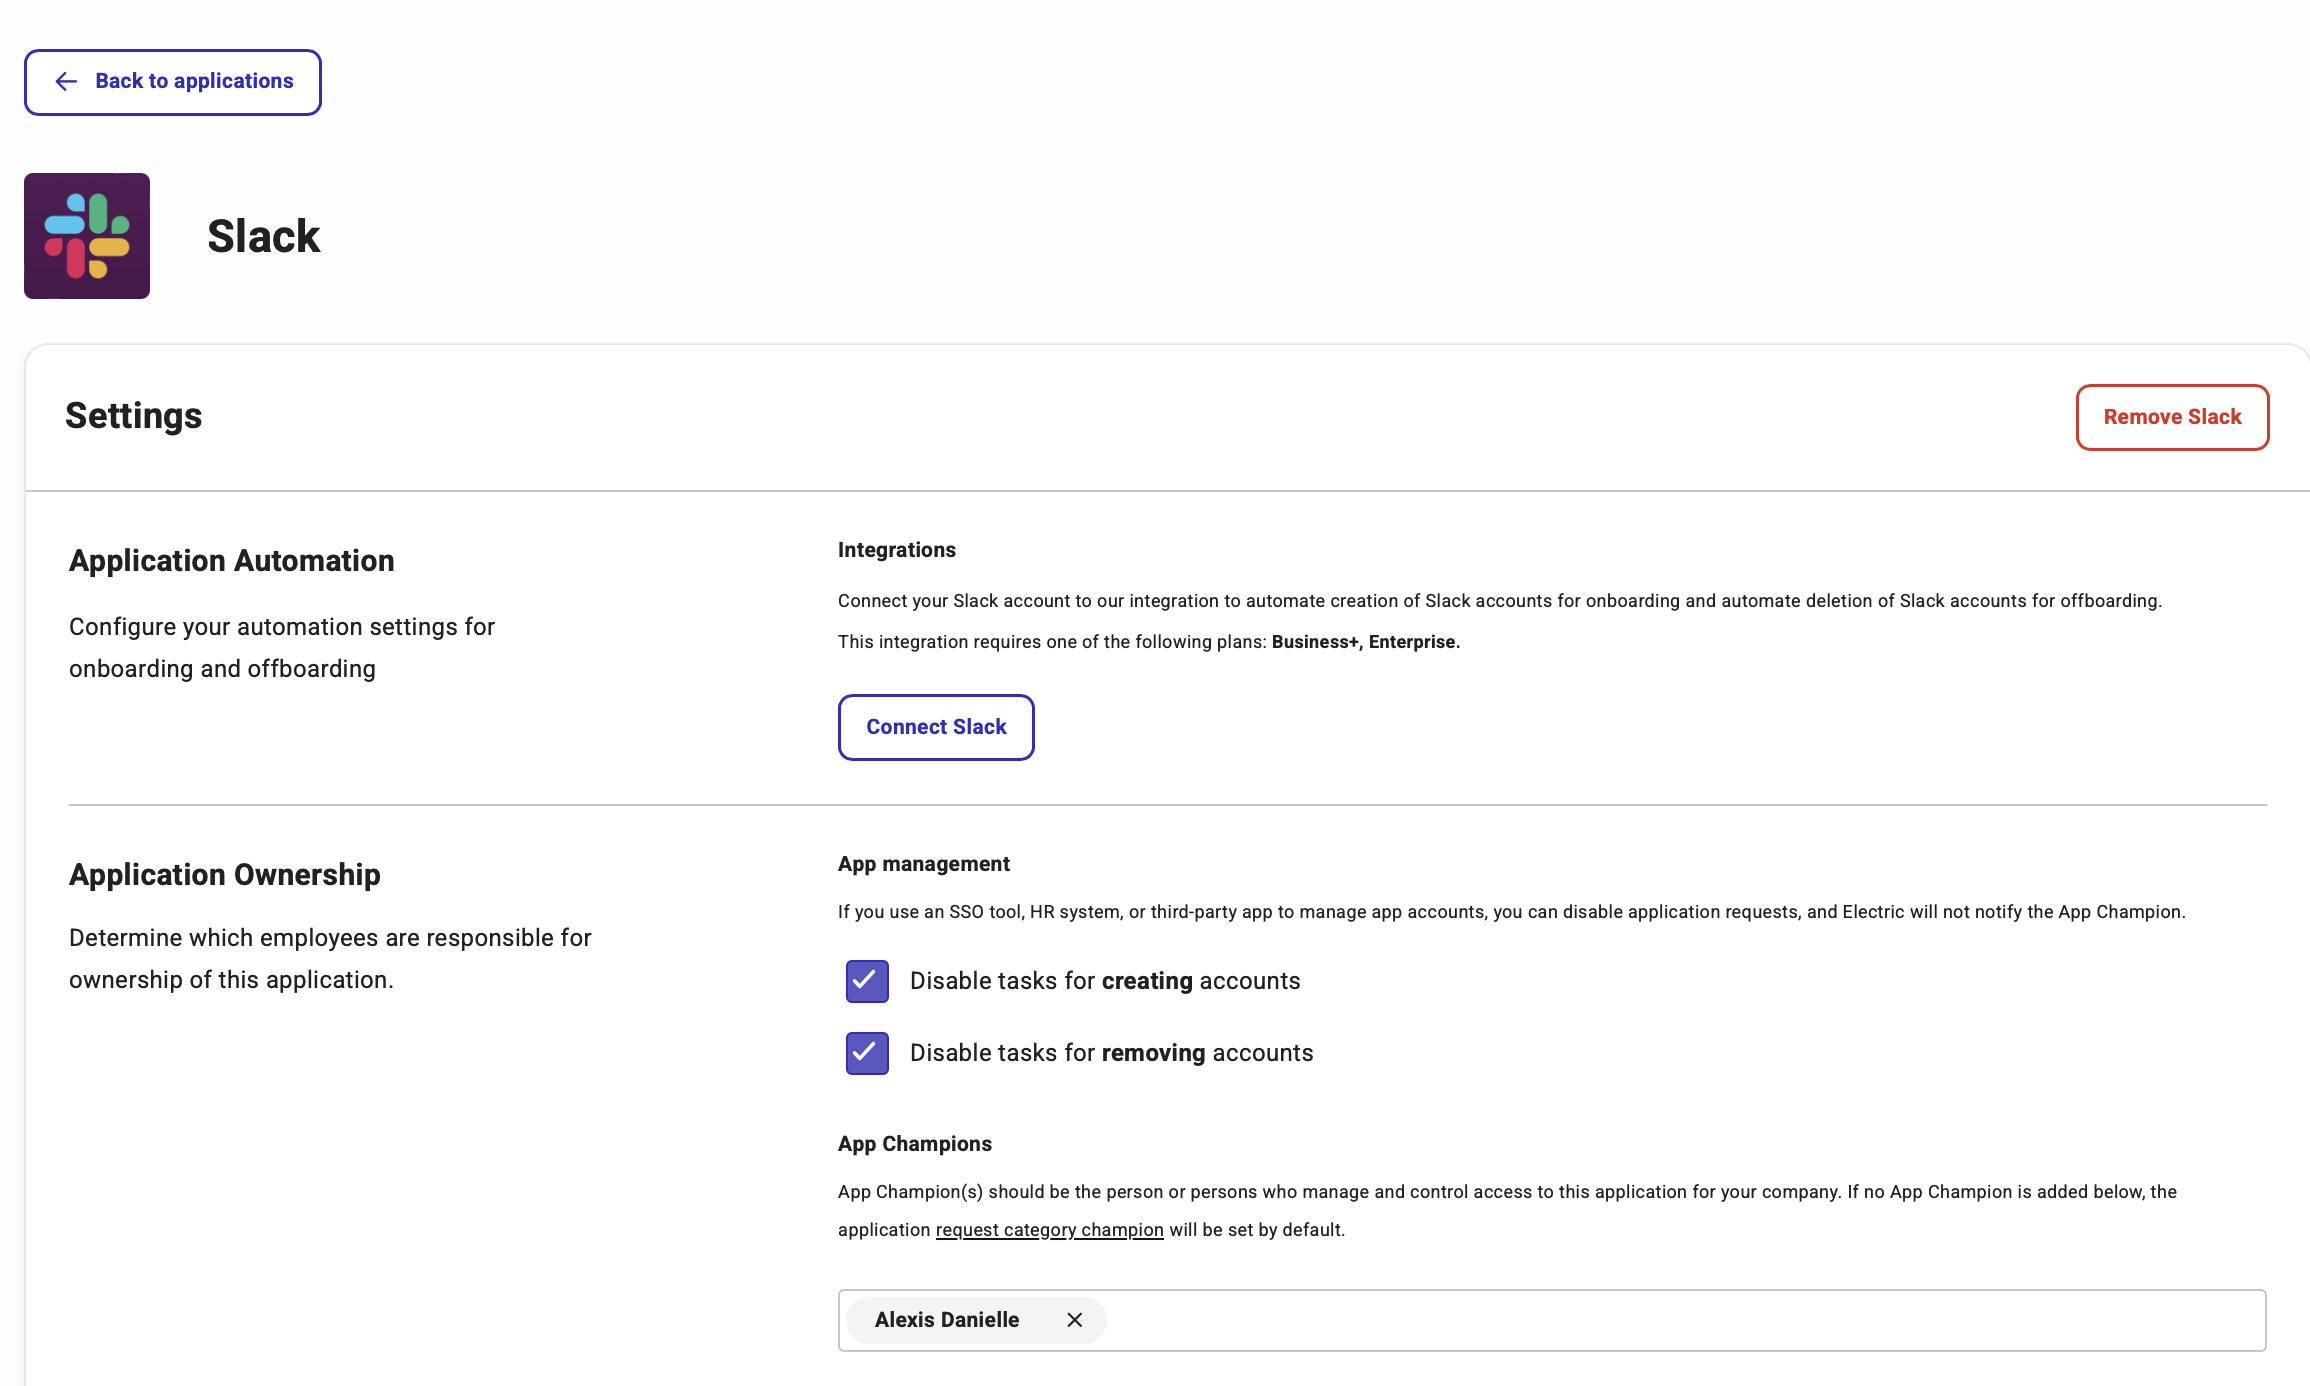Click the Integrations subsection label
This screenshot has width=2310, height=1386.
pos(896,550)
